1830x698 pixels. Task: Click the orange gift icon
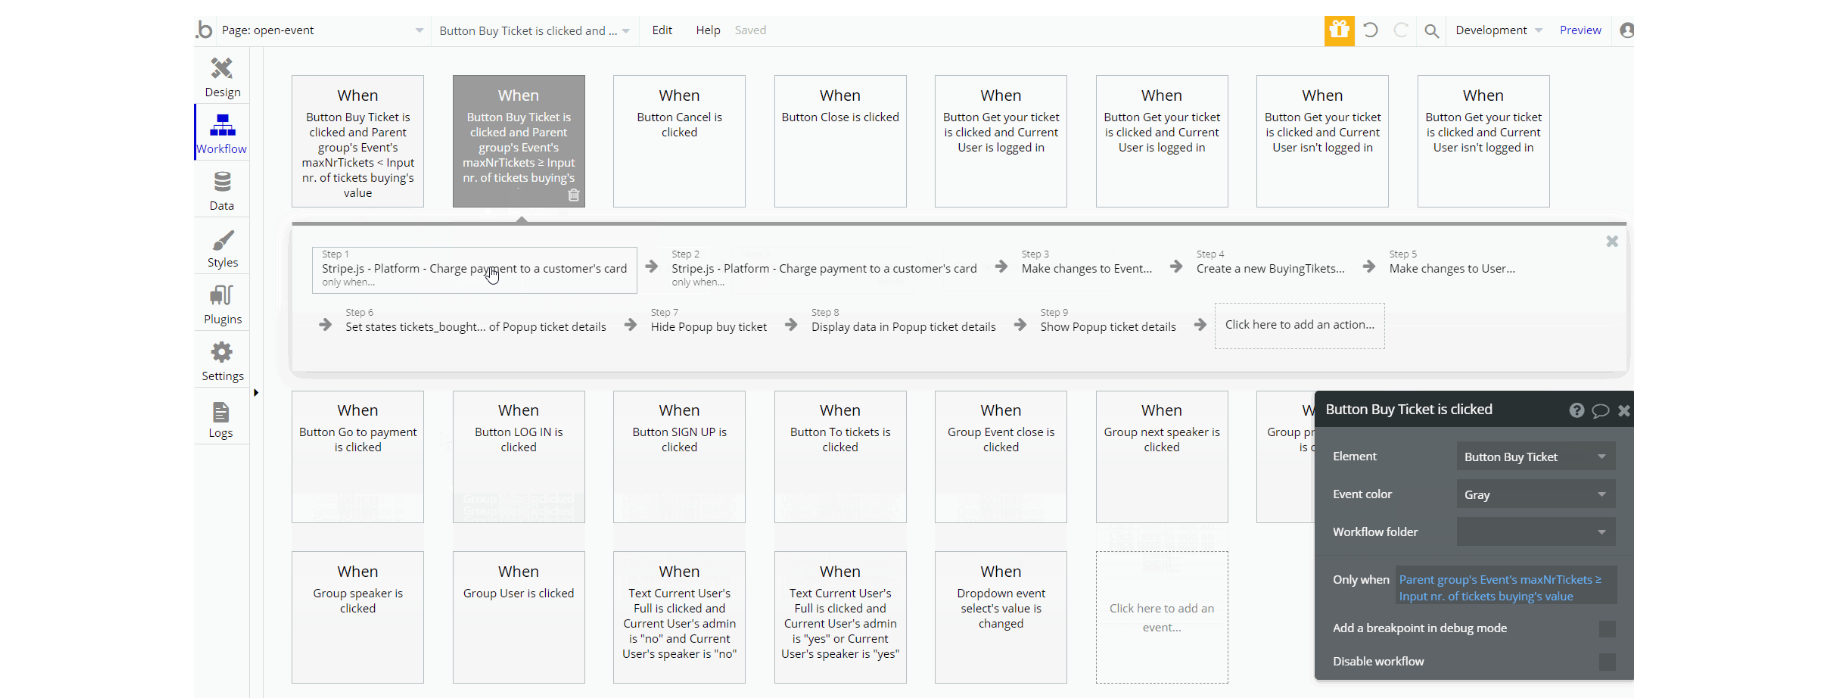(1339, 30)
